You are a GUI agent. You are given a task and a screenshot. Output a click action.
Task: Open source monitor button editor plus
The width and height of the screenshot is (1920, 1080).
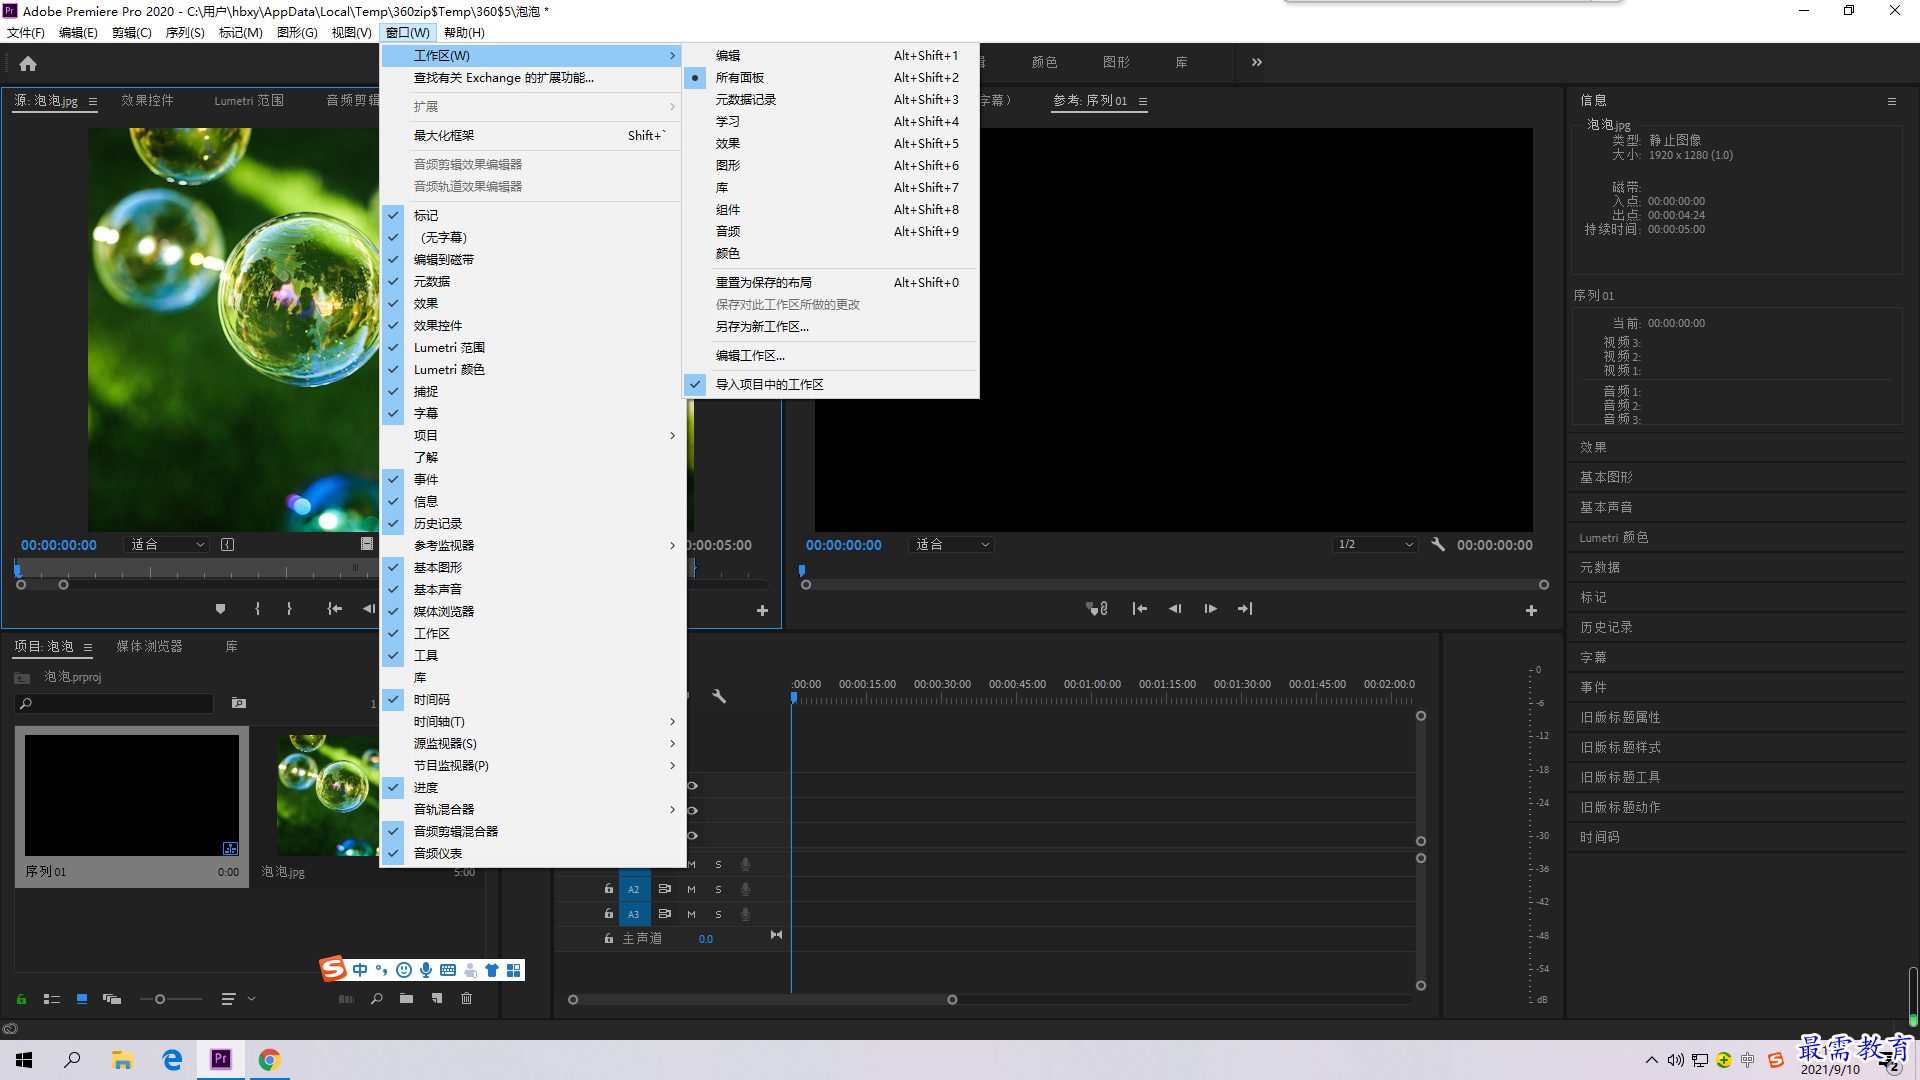tap(762, 610)
